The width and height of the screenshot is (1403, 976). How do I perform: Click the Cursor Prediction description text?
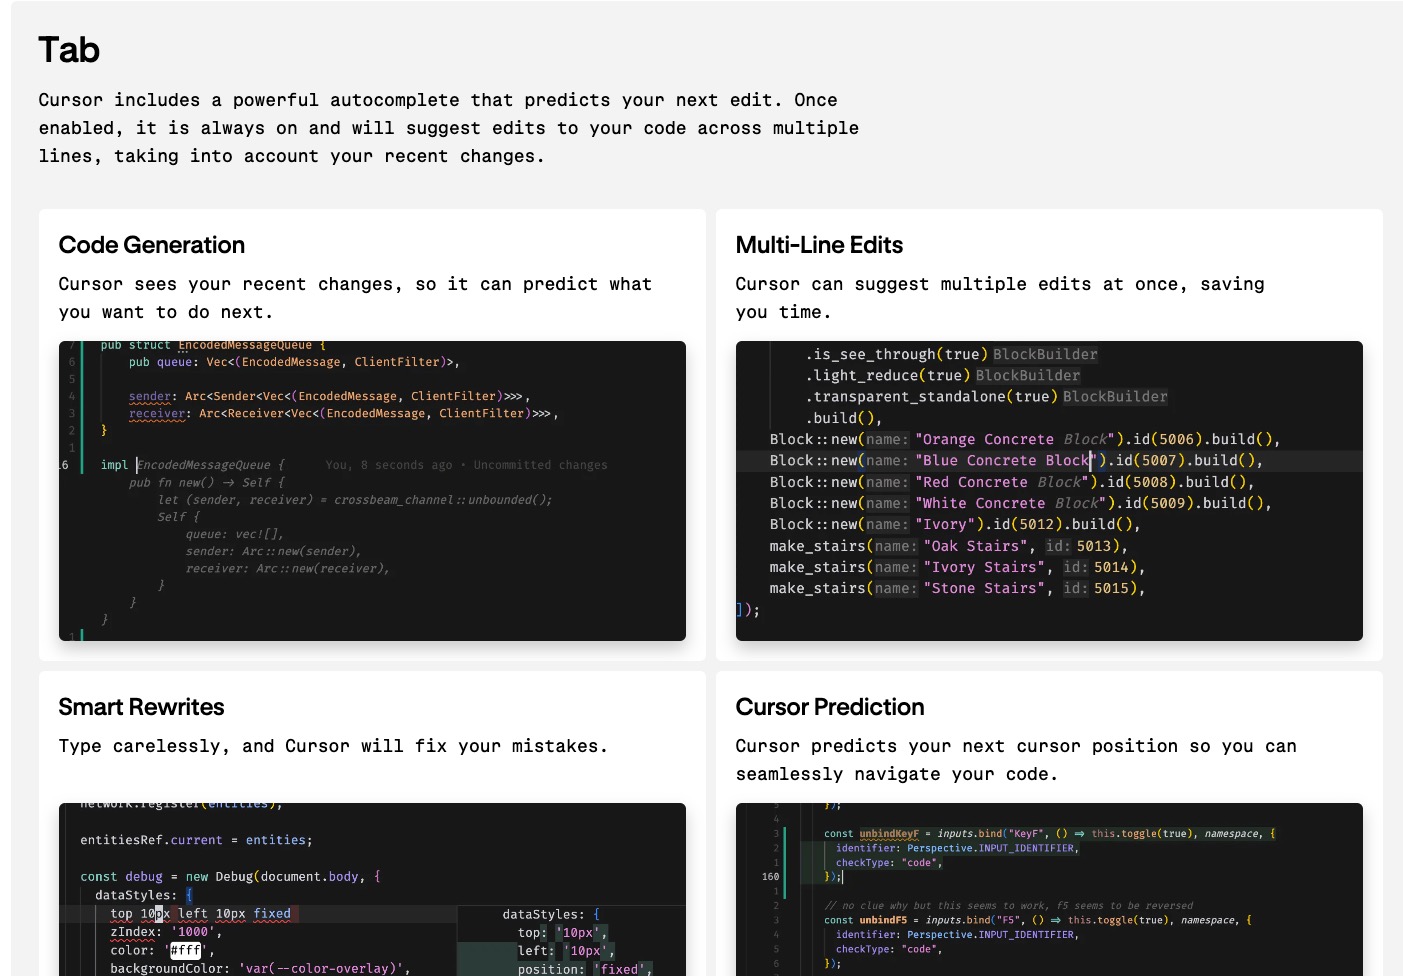click(1016, 760)
